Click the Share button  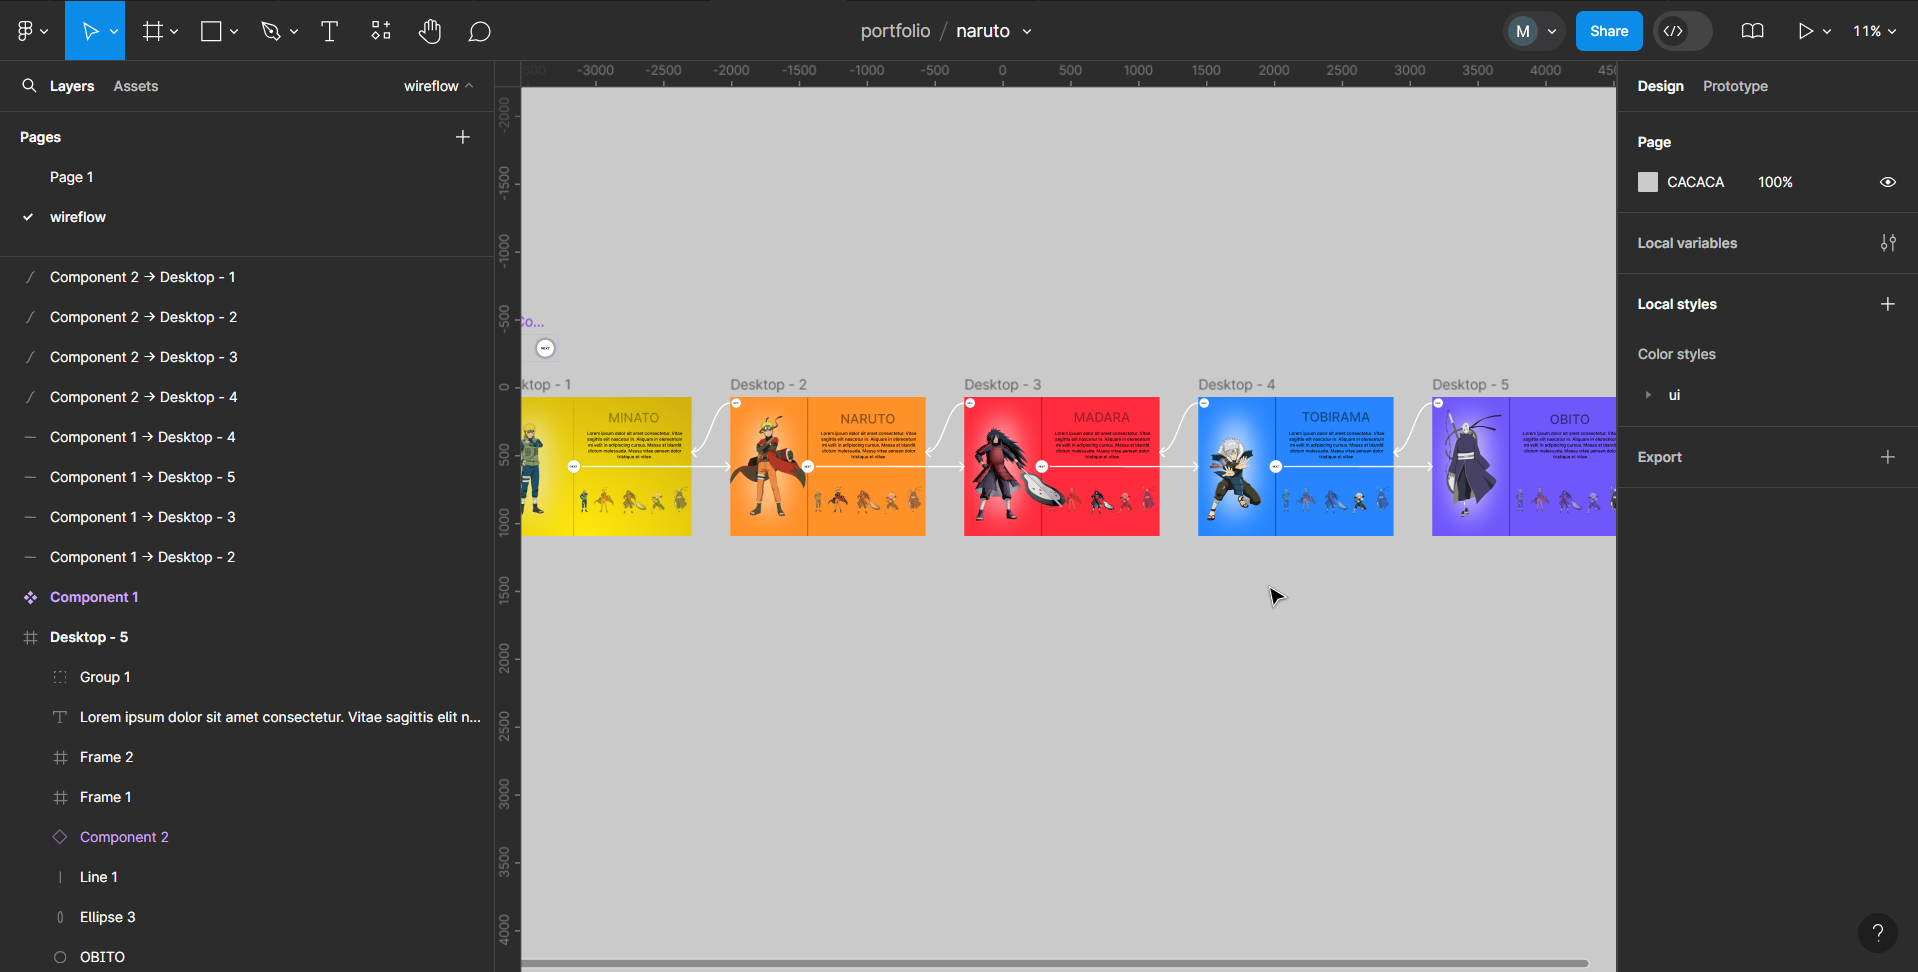[1609, 31]
